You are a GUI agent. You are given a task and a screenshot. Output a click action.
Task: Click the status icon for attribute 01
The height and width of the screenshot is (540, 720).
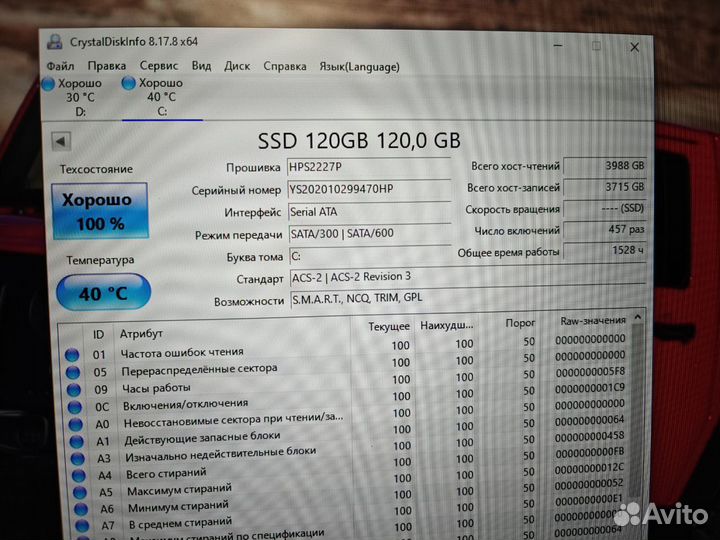tap(72, 355)
